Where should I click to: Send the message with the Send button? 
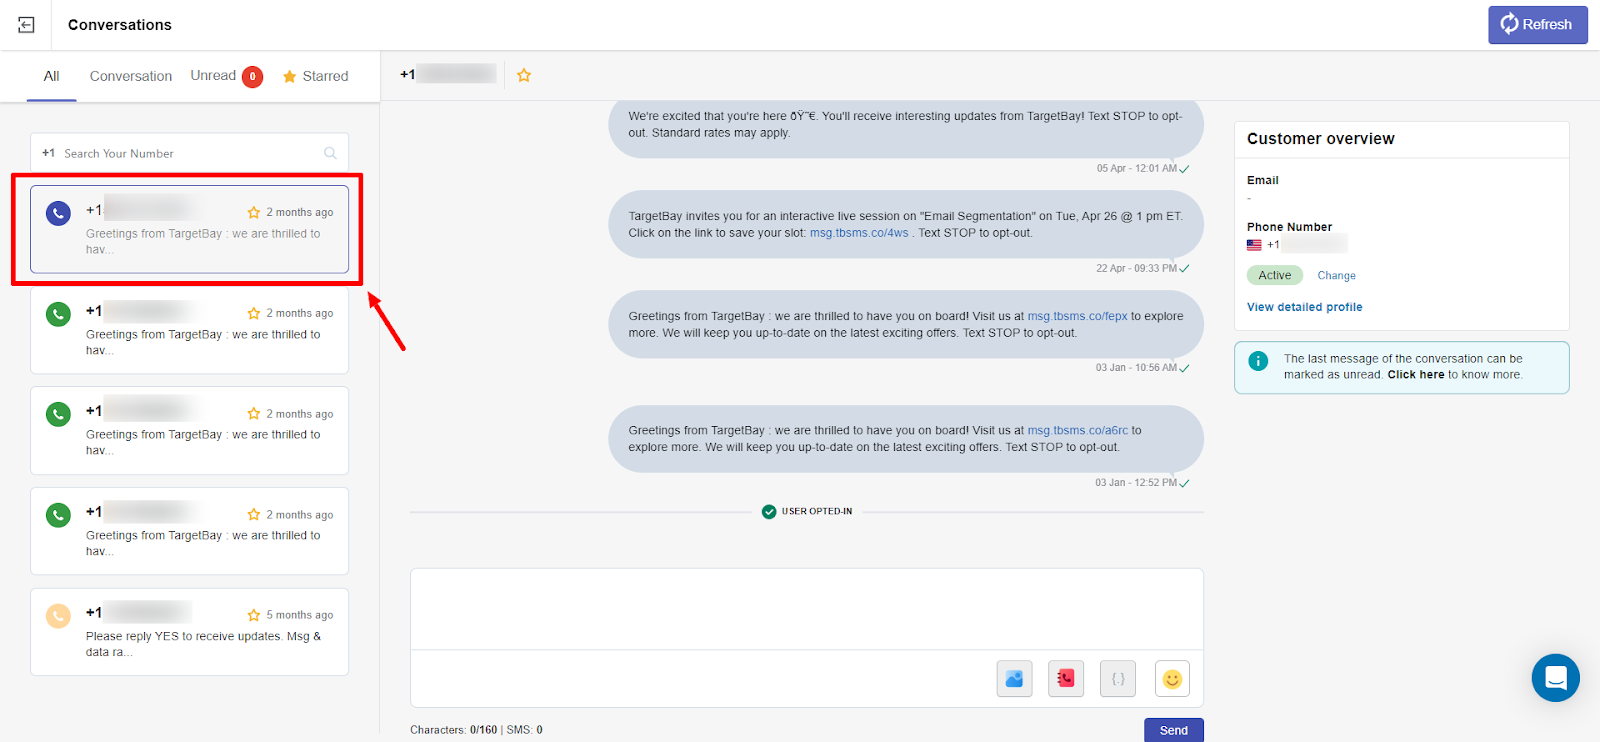pos(1174,730)
